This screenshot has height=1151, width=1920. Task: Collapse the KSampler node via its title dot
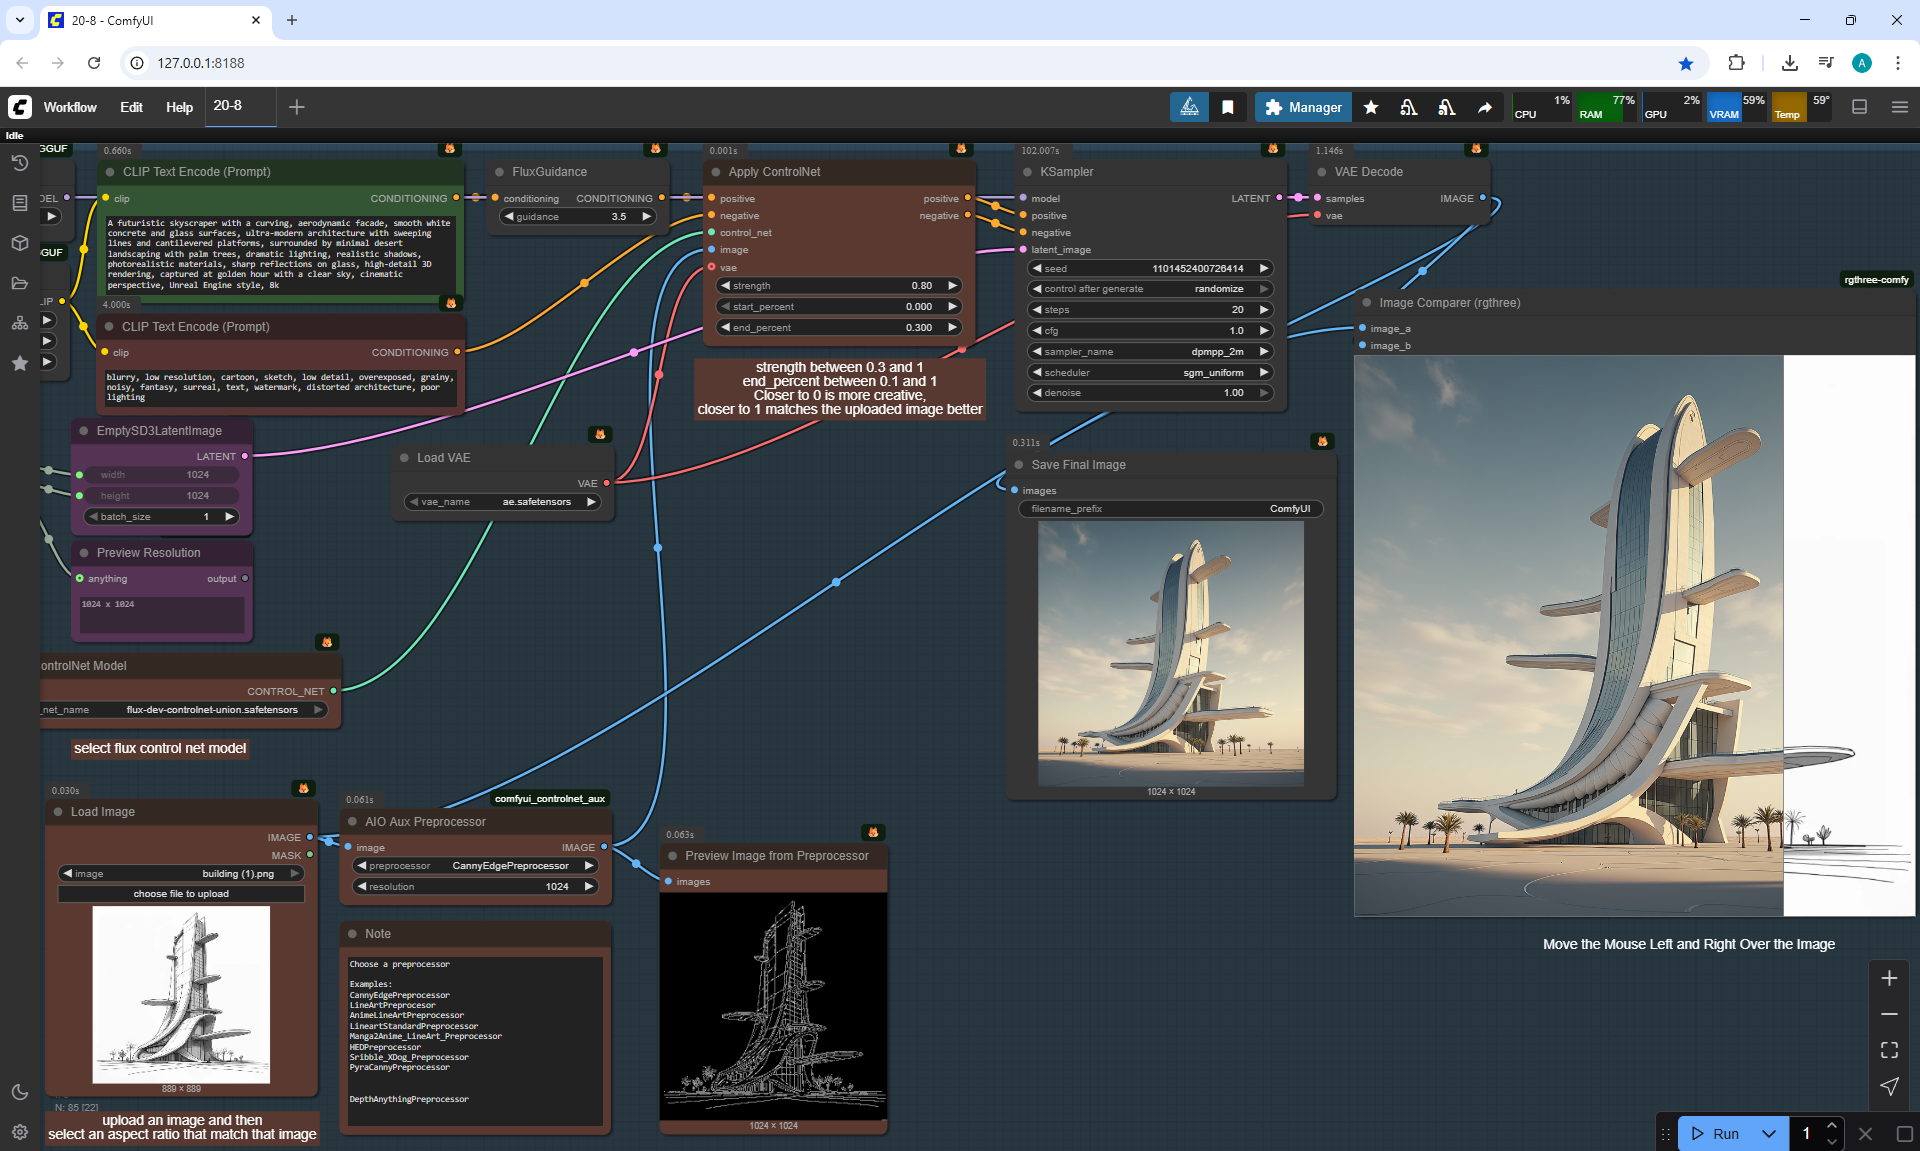[1027, 172]
